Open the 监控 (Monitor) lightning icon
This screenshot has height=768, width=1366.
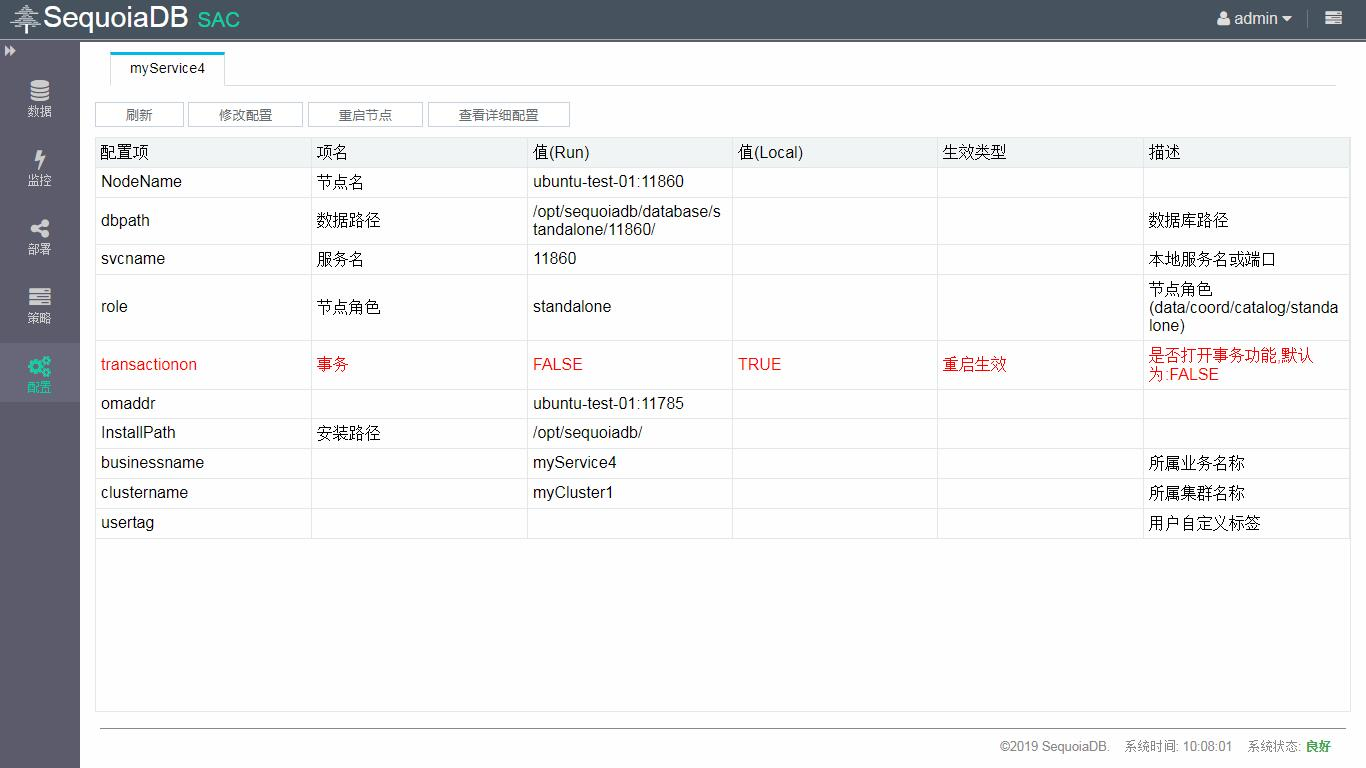click(39, 160)
